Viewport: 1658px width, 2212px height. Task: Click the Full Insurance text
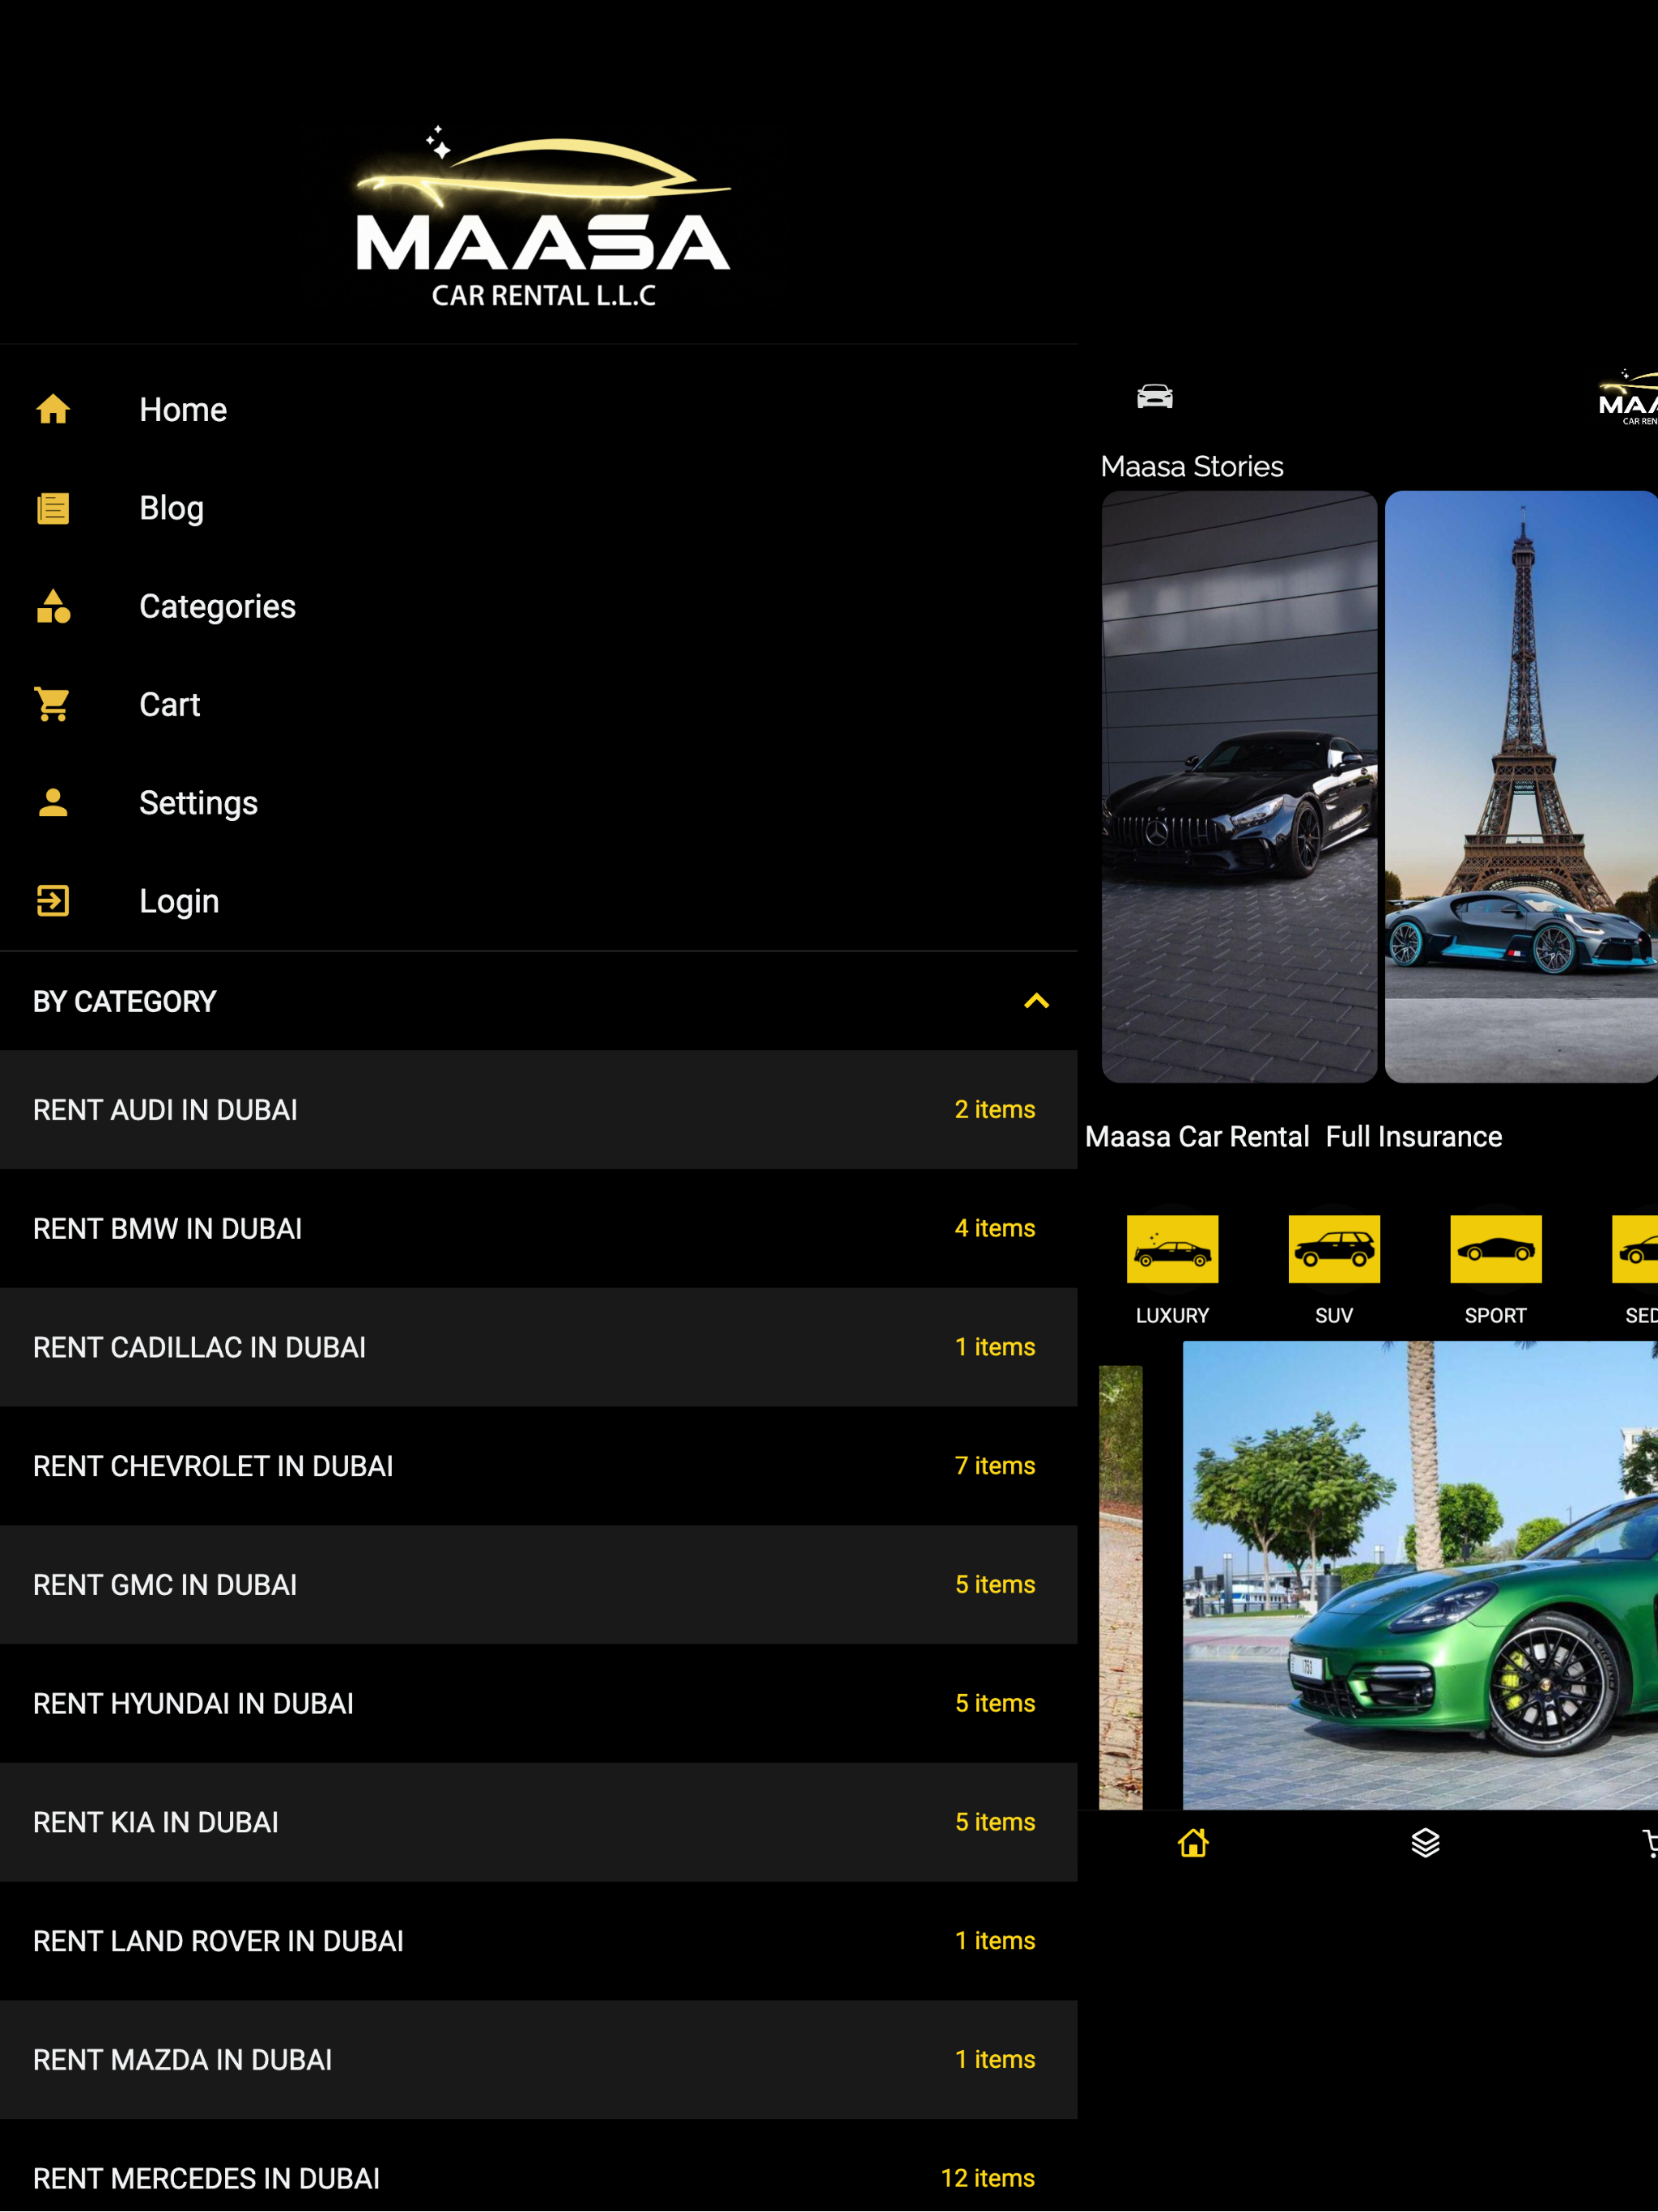click(1413, 1137)
